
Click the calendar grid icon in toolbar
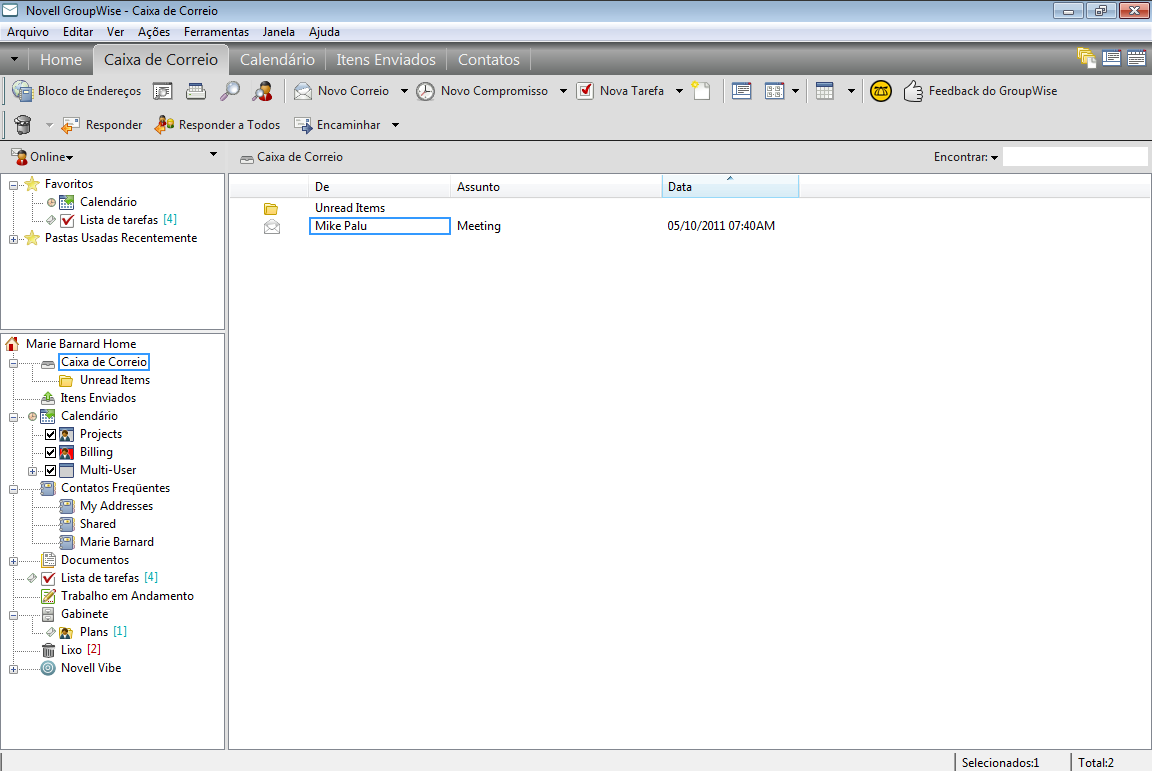(x=825, y=91)
